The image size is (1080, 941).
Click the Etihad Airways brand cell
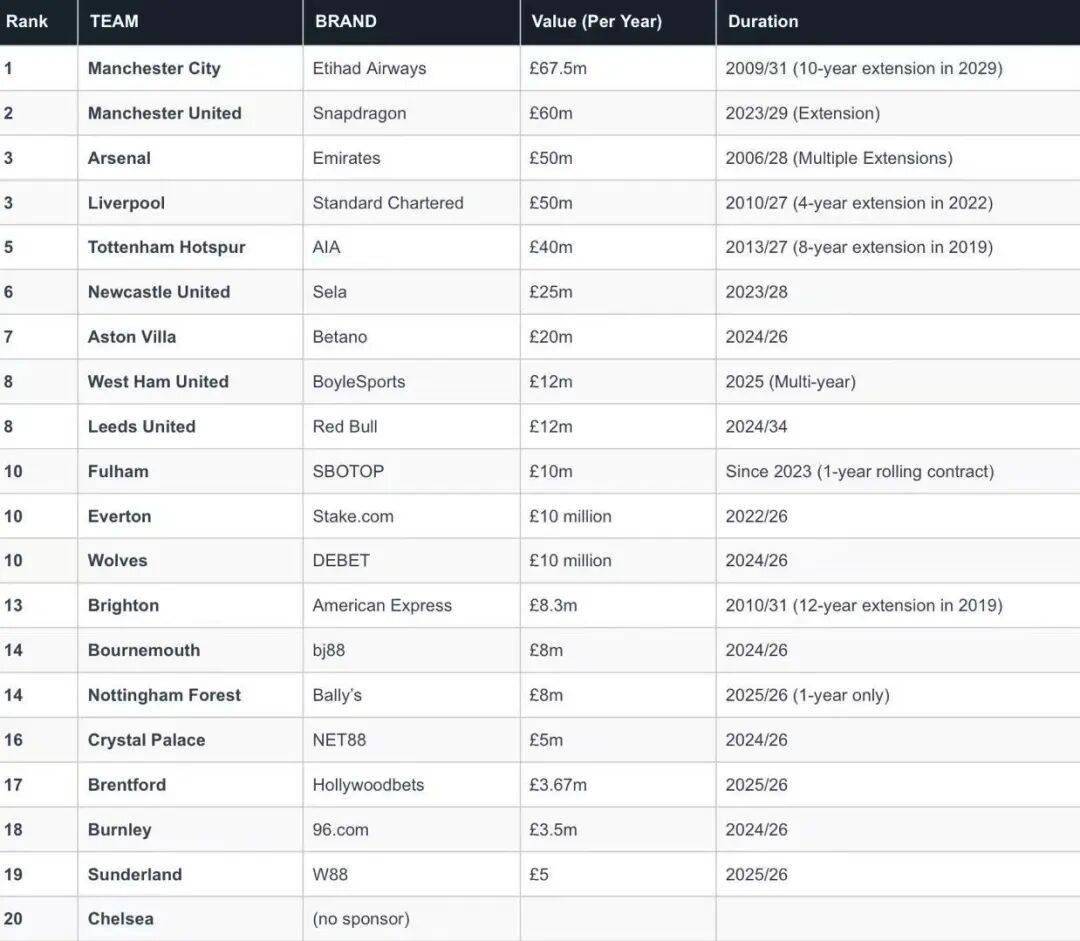tap(369, 68)
